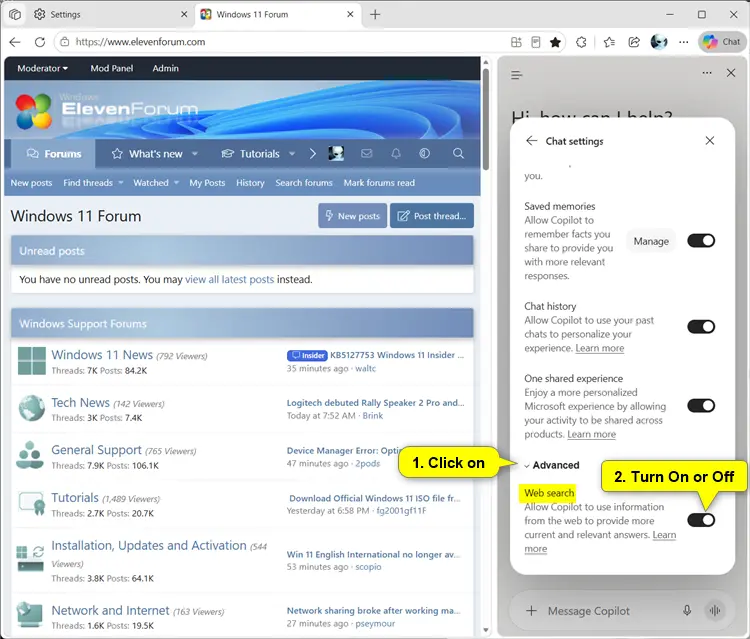Go to New posts sub-navigation link
Viewport: 750px width, 639px height.
pos(31,183)
